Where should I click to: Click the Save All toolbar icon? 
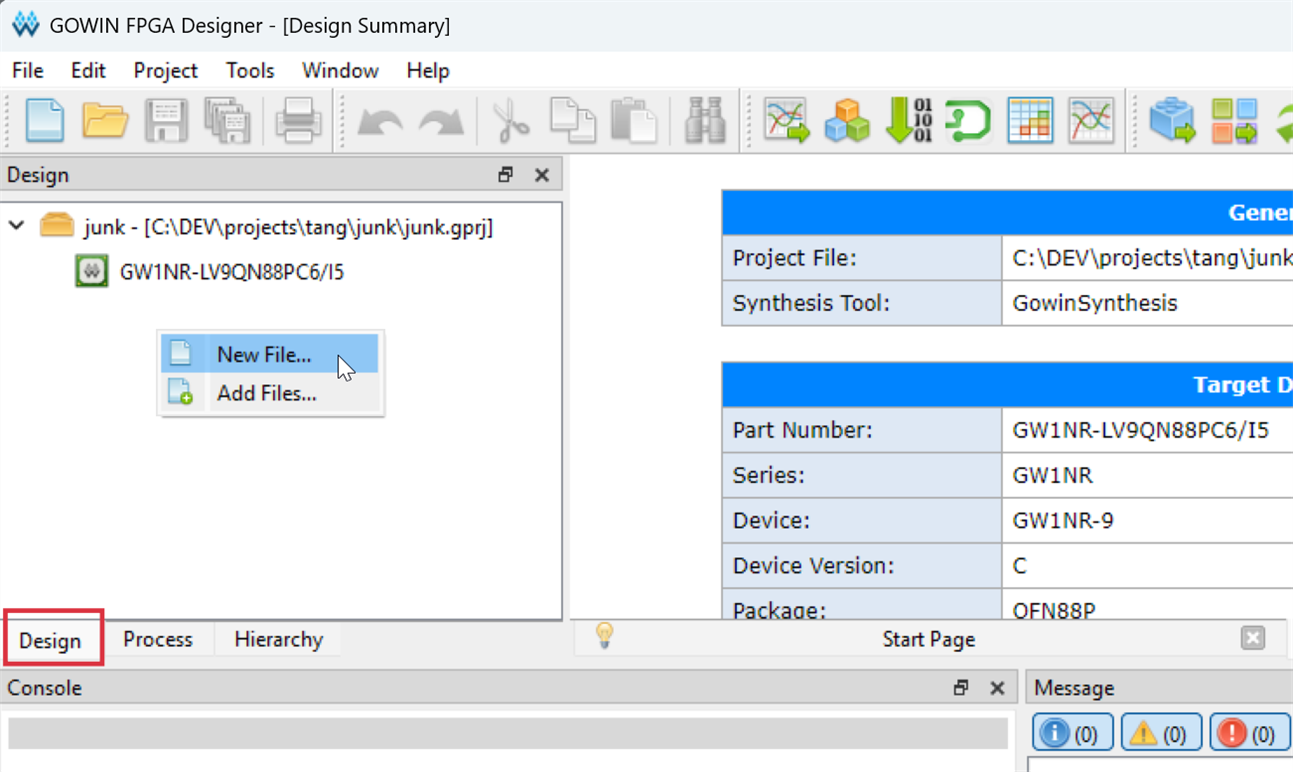pos(228,120)
